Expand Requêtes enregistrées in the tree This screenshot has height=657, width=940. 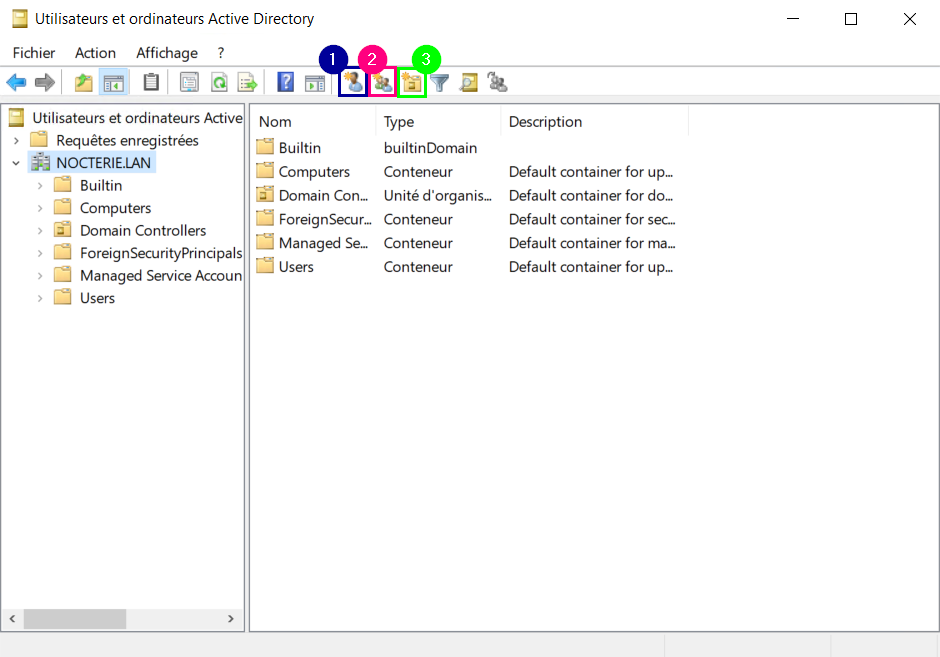click(16, 141)
